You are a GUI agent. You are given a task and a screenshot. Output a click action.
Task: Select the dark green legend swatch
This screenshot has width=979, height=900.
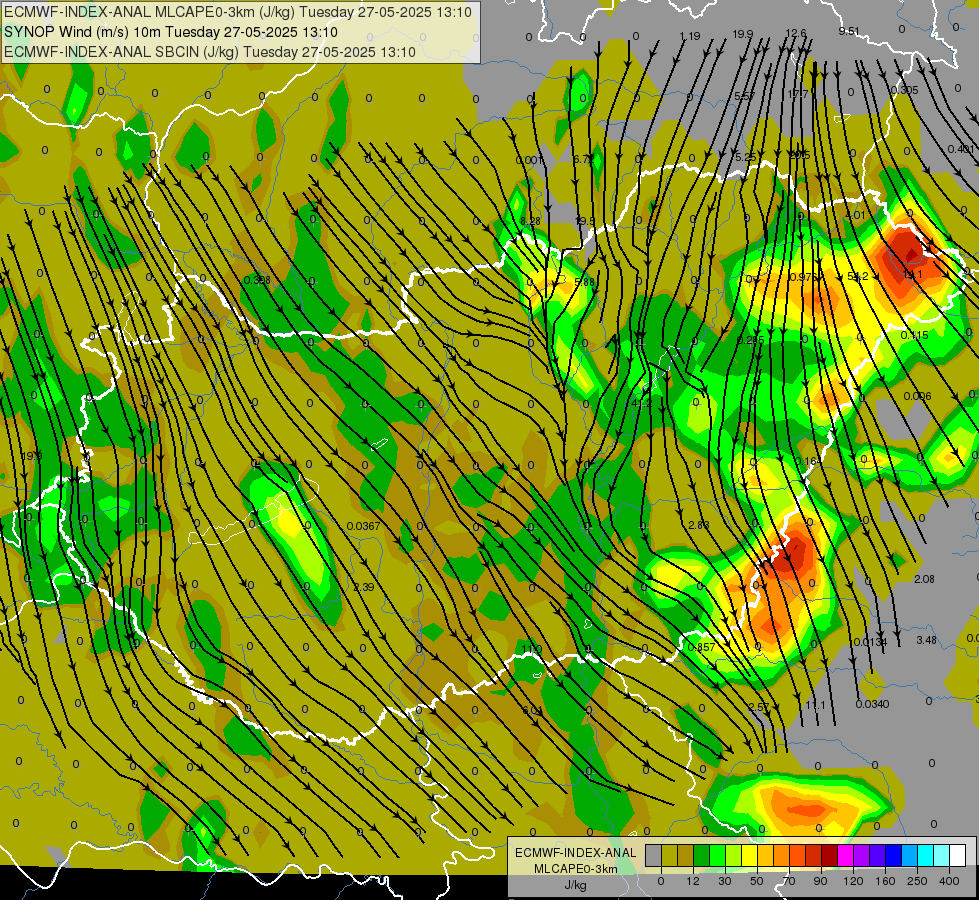click(702, 855)
